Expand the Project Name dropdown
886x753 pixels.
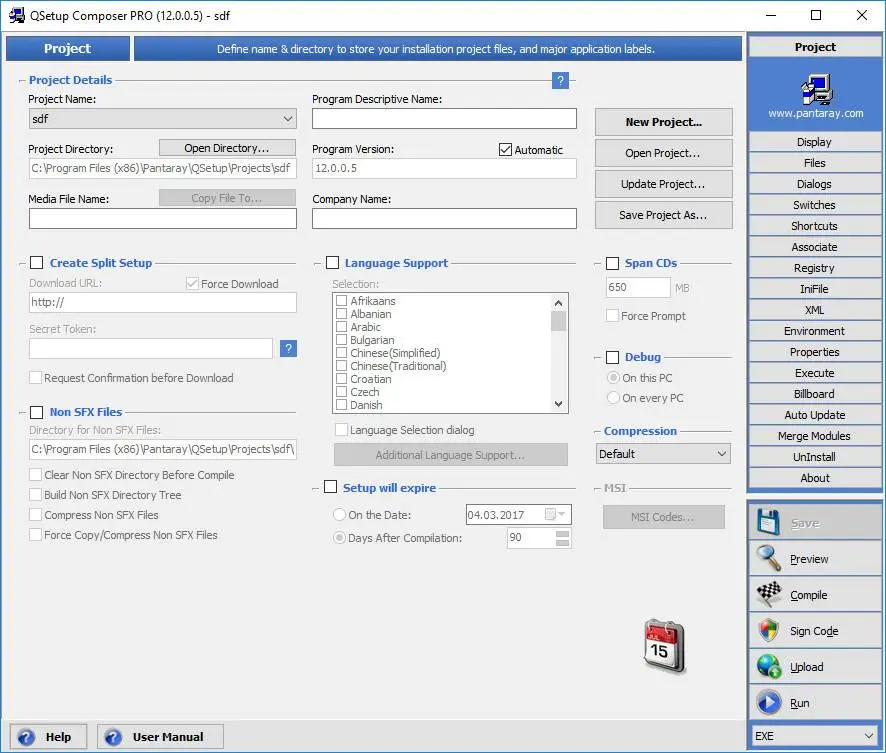click(x=288, y=119)
